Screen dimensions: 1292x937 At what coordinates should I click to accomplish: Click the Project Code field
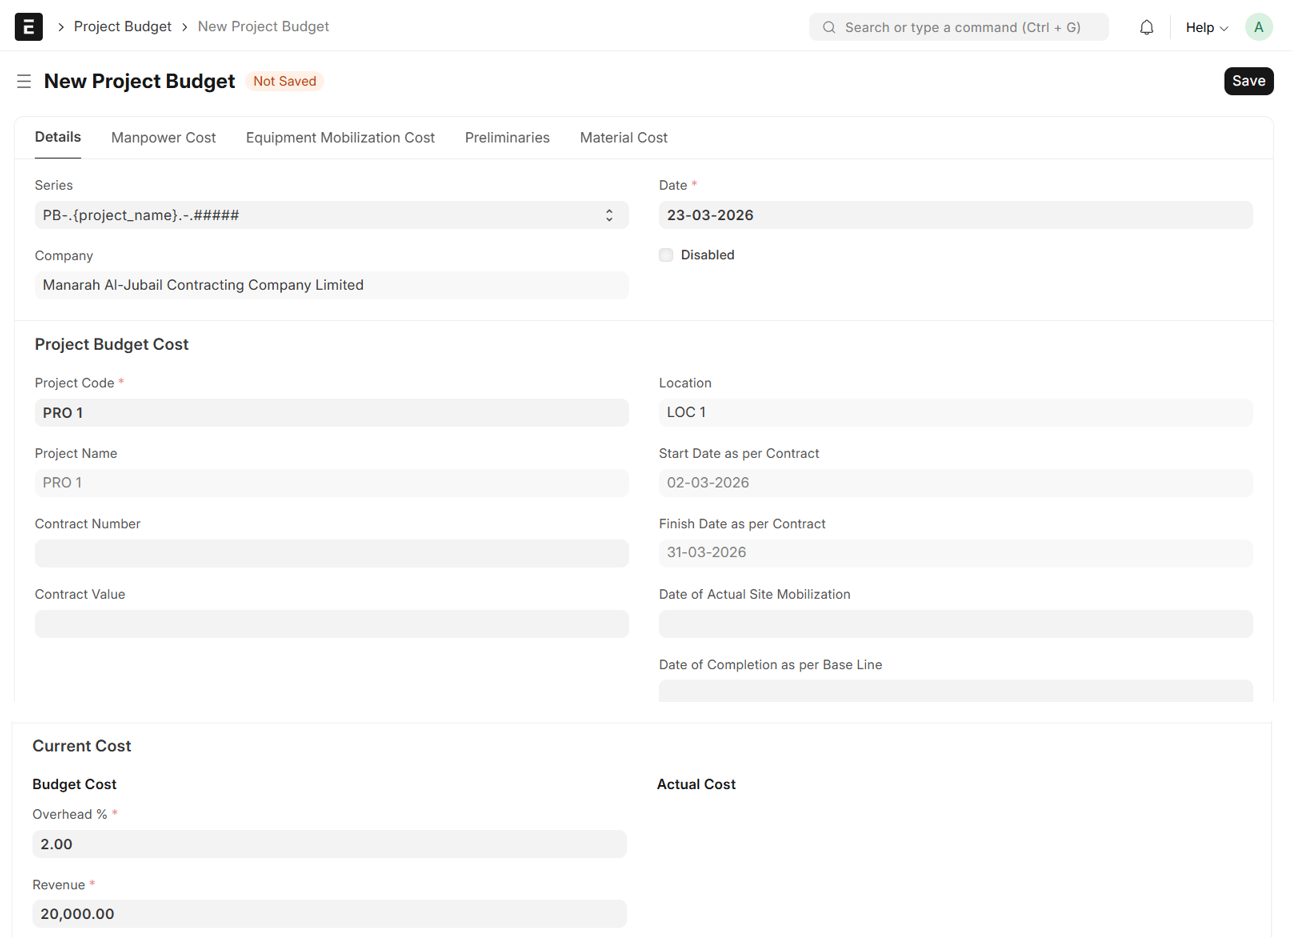tap(331, 413)
